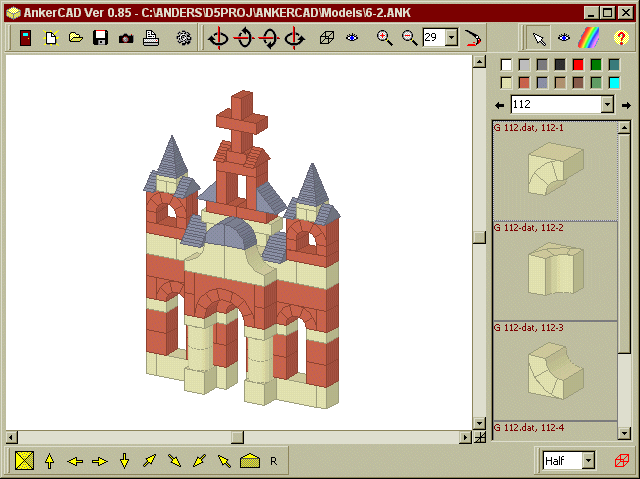This screenshot has width=640, height=479.
Task: Move stone with yellow left arrow
Action: (75, 461)
